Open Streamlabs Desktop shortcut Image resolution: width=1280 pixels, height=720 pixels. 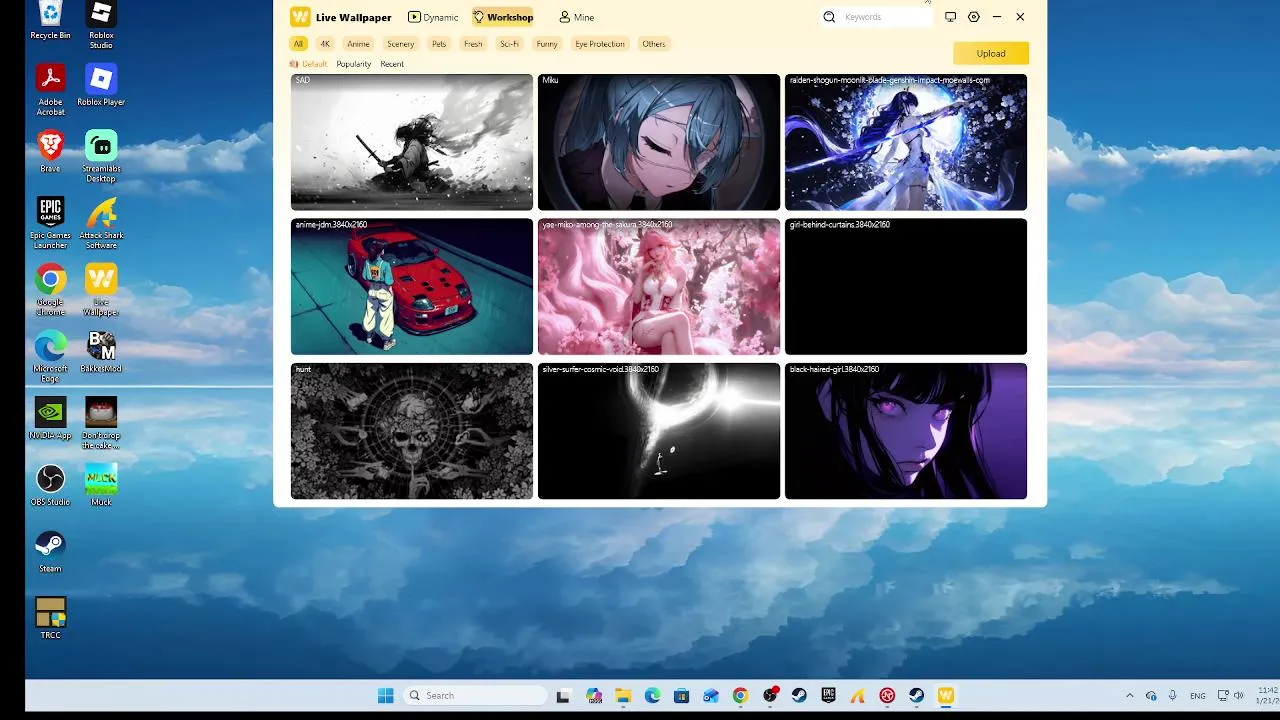click(x=101, y=156)
